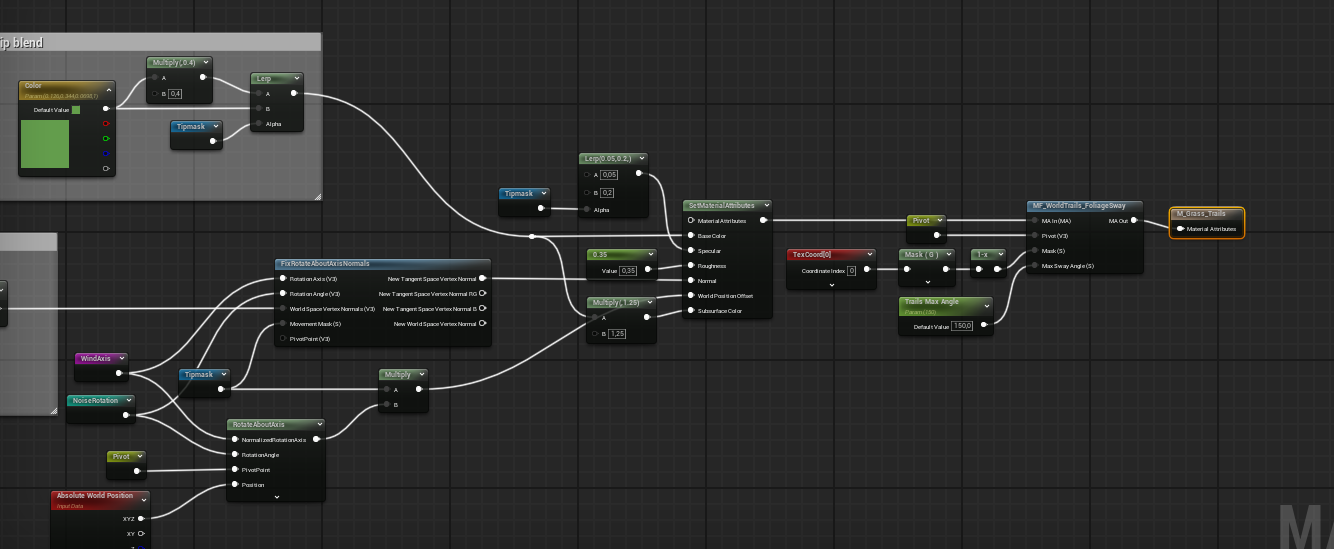Viewport: 1334px width, 549px height.
Task: Open the 0.35 constant node chevron
Action: coord(651,255)
